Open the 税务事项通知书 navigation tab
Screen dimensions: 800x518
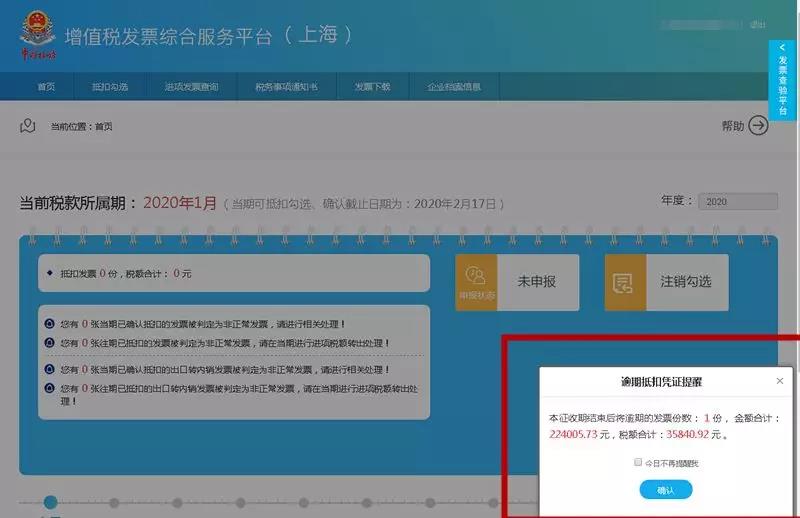(x=287, y=87)
